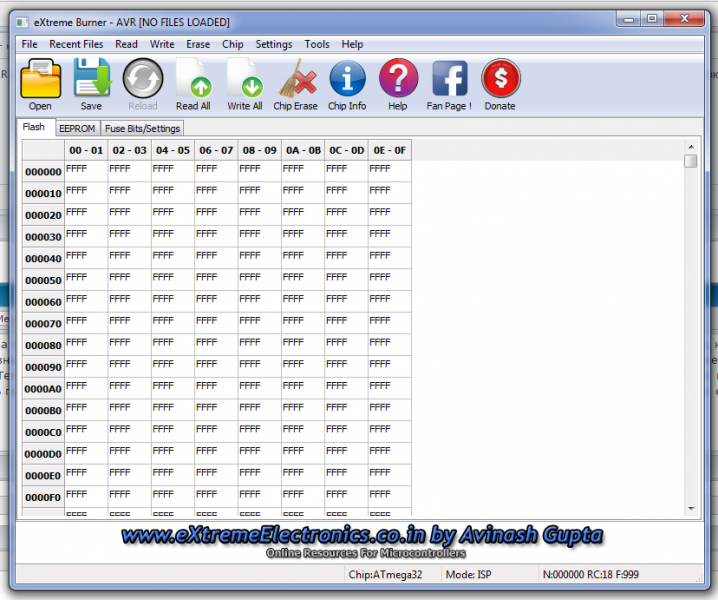
Task: Click the 0C - 0D column header
Action: pyautogui.click(x=347, y=150)
